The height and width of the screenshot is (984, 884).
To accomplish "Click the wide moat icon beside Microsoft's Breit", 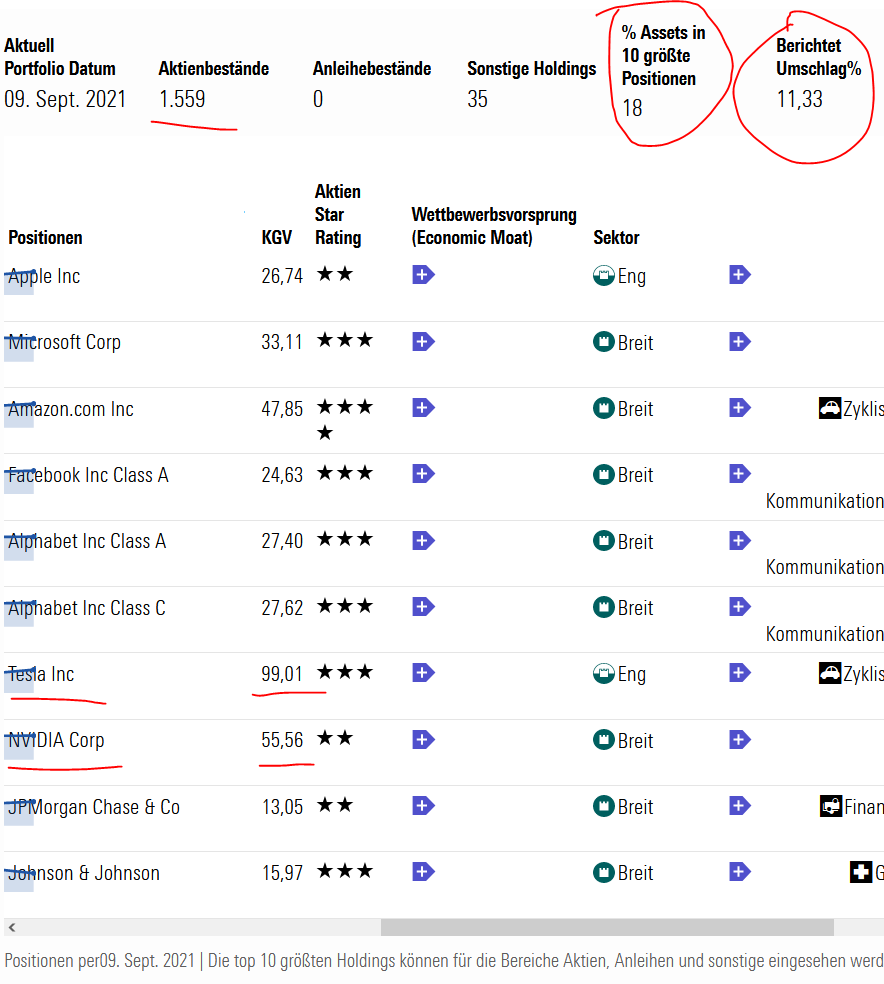I will pos(603,342).
